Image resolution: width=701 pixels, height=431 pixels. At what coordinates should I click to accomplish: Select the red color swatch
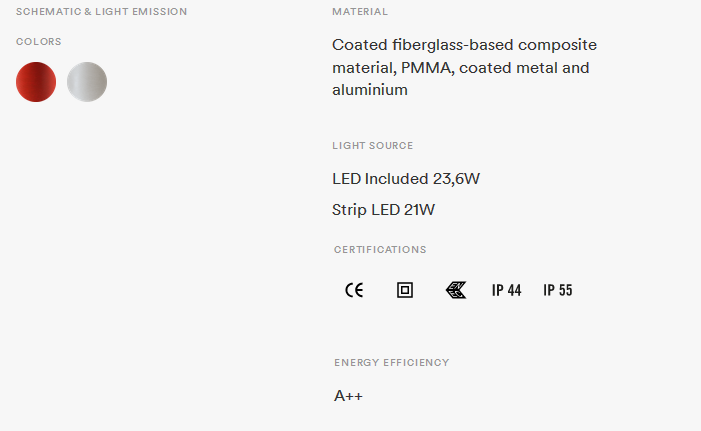click(36, 82)
